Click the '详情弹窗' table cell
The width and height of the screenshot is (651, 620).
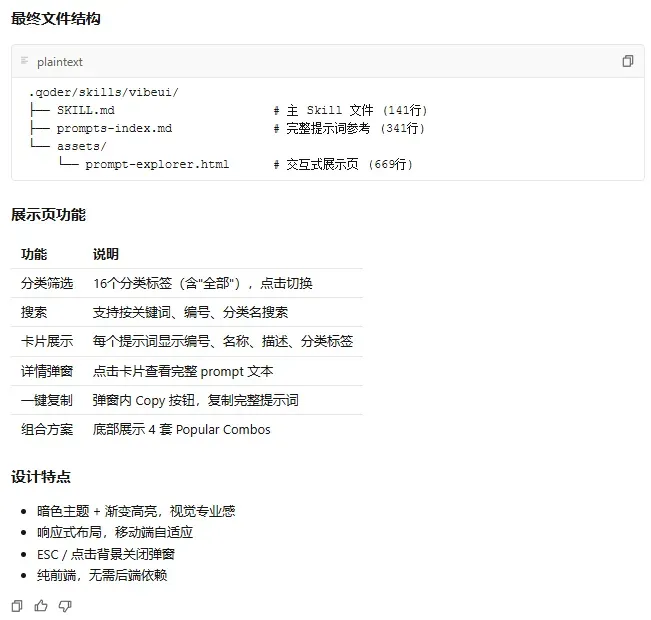(x=47, y=371)
